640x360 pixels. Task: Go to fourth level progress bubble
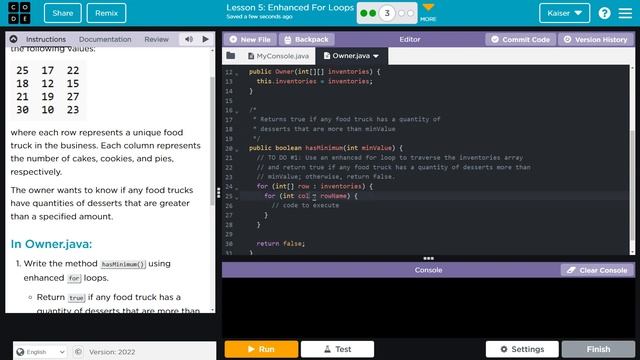[x=401, y=13]
